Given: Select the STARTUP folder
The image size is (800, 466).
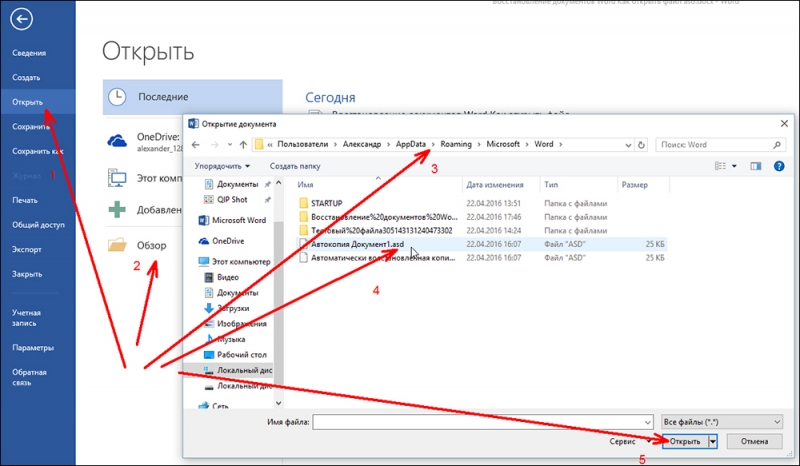Looking at the screenshot, I should click(327, 203).
